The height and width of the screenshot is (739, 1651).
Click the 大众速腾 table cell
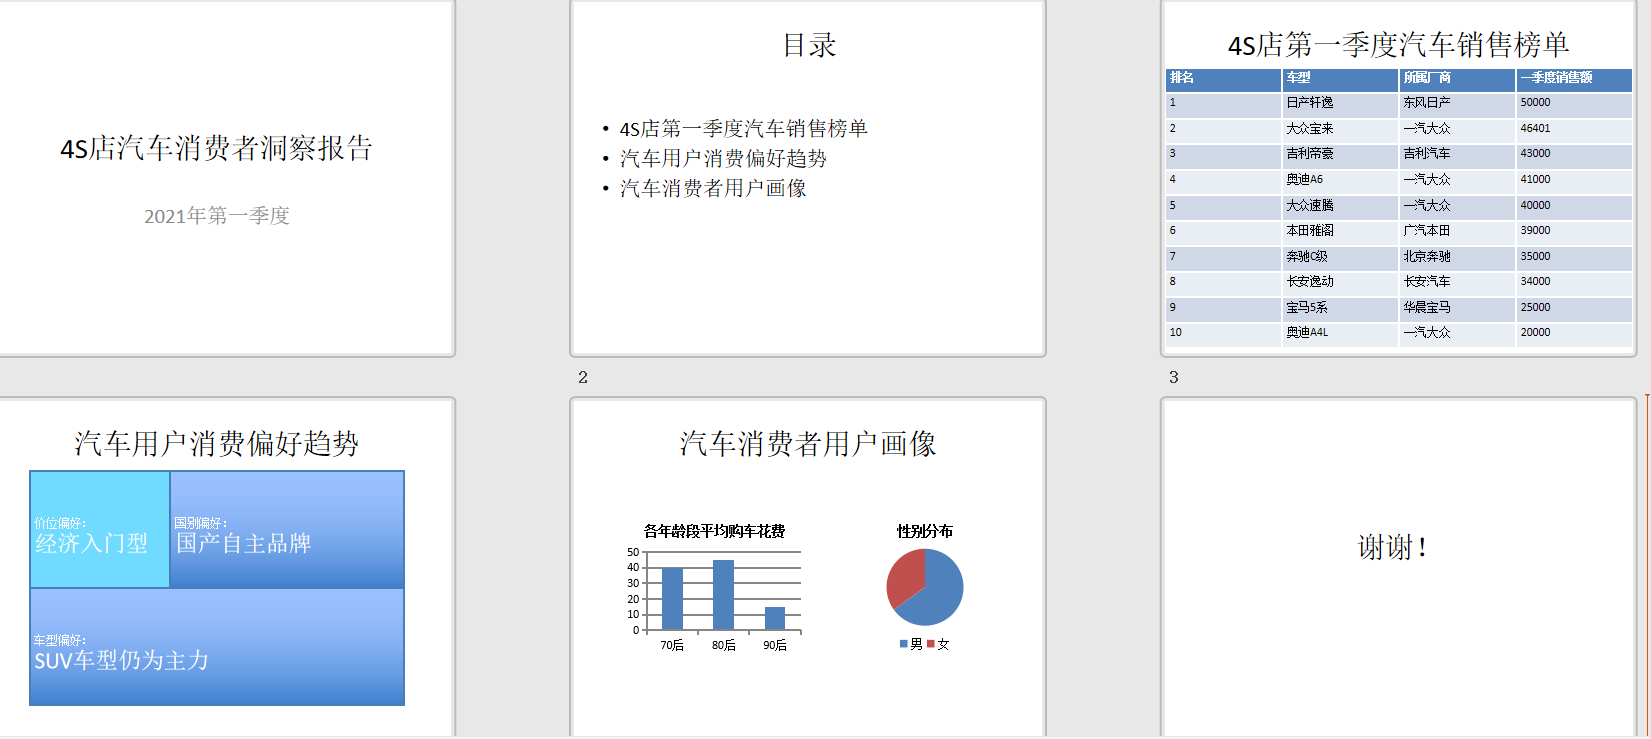click(1340, 206)
